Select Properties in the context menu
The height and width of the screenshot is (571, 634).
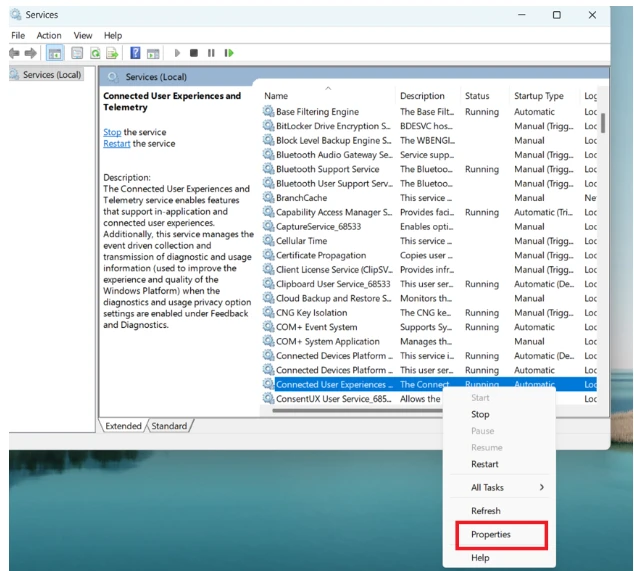(x=501, y=535)
